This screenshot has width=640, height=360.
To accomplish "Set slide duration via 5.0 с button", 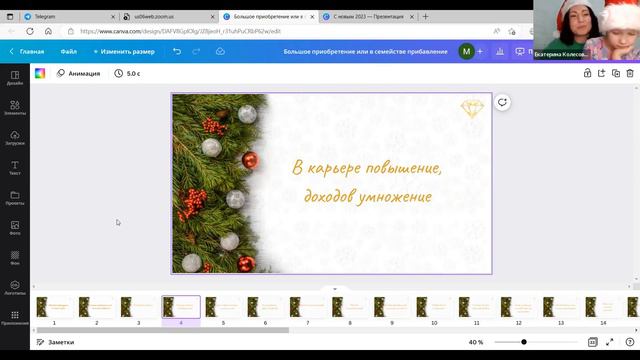I will click(127, 73).
